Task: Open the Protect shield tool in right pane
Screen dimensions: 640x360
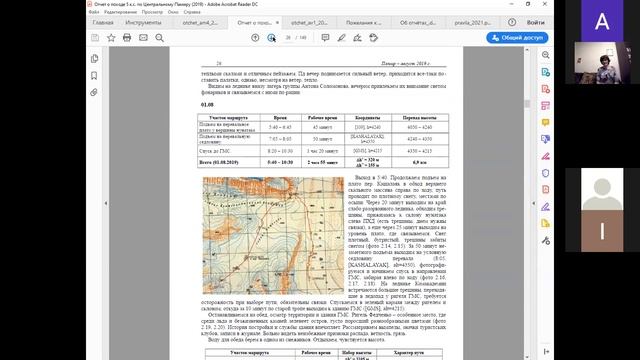Action: click(546, 173)
